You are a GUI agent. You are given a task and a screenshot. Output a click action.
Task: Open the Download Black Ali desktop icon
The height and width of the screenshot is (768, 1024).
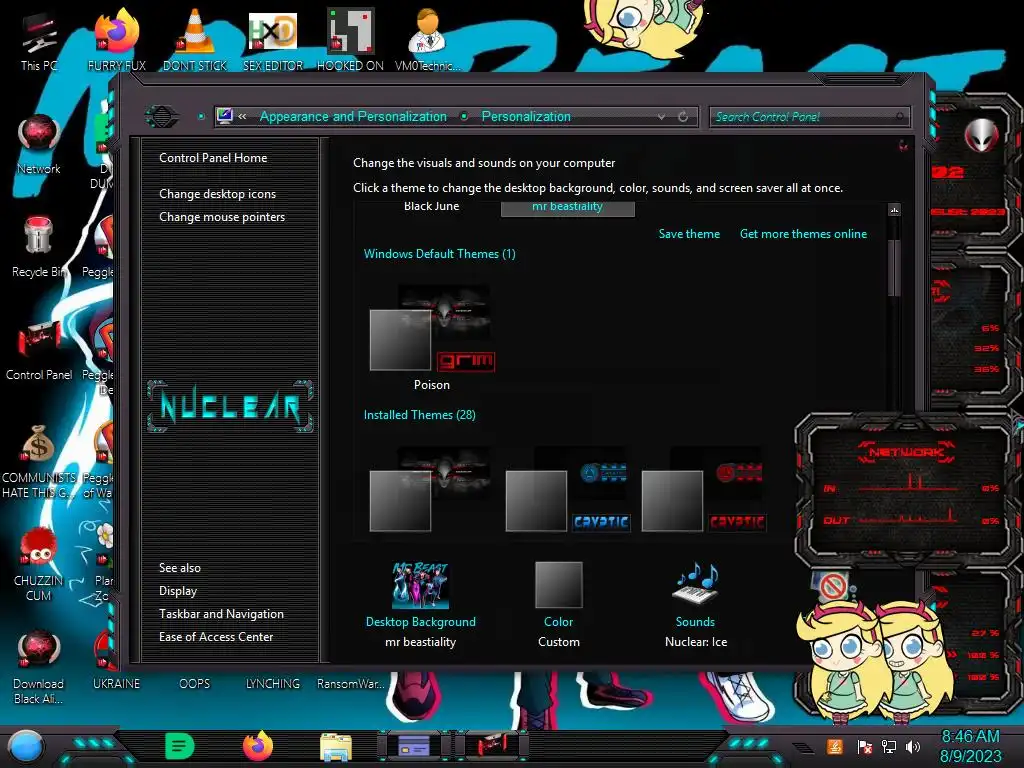pyautogui.click(x=39, y=667)
